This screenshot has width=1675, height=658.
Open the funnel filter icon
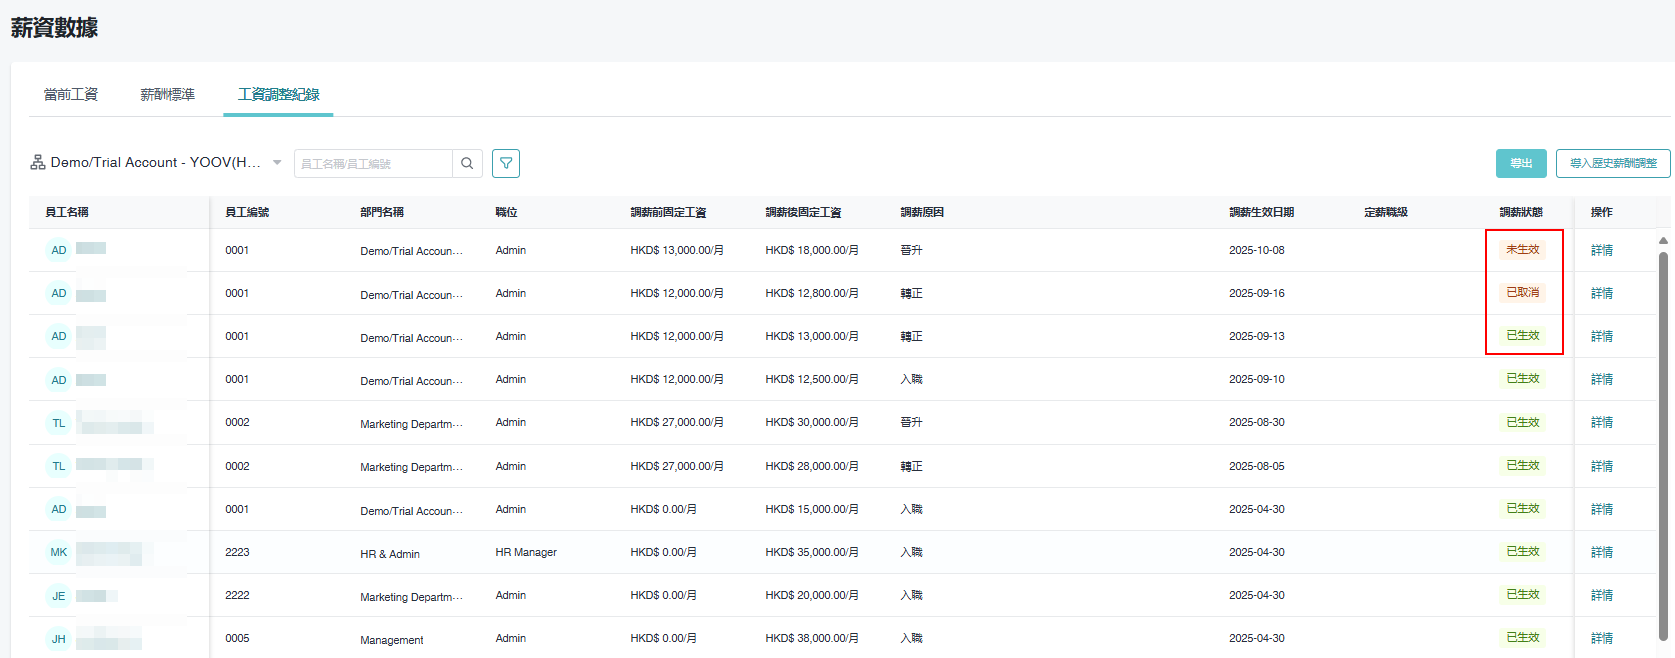[x=506, y=163]
